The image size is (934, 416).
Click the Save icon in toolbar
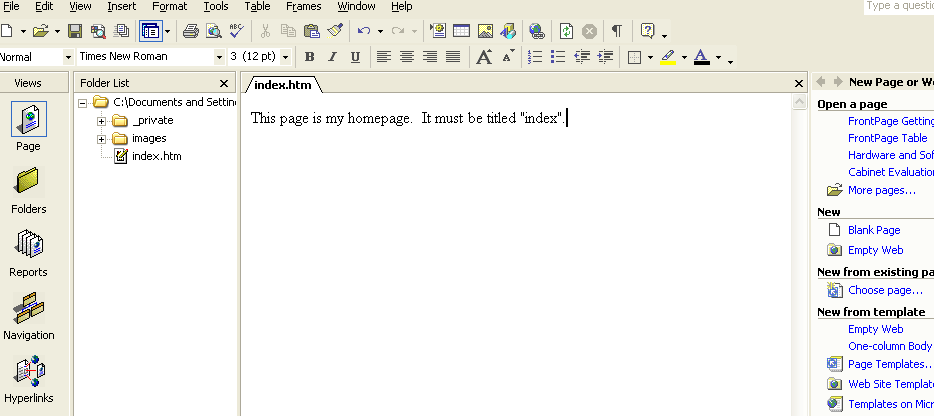coord(77,31)
